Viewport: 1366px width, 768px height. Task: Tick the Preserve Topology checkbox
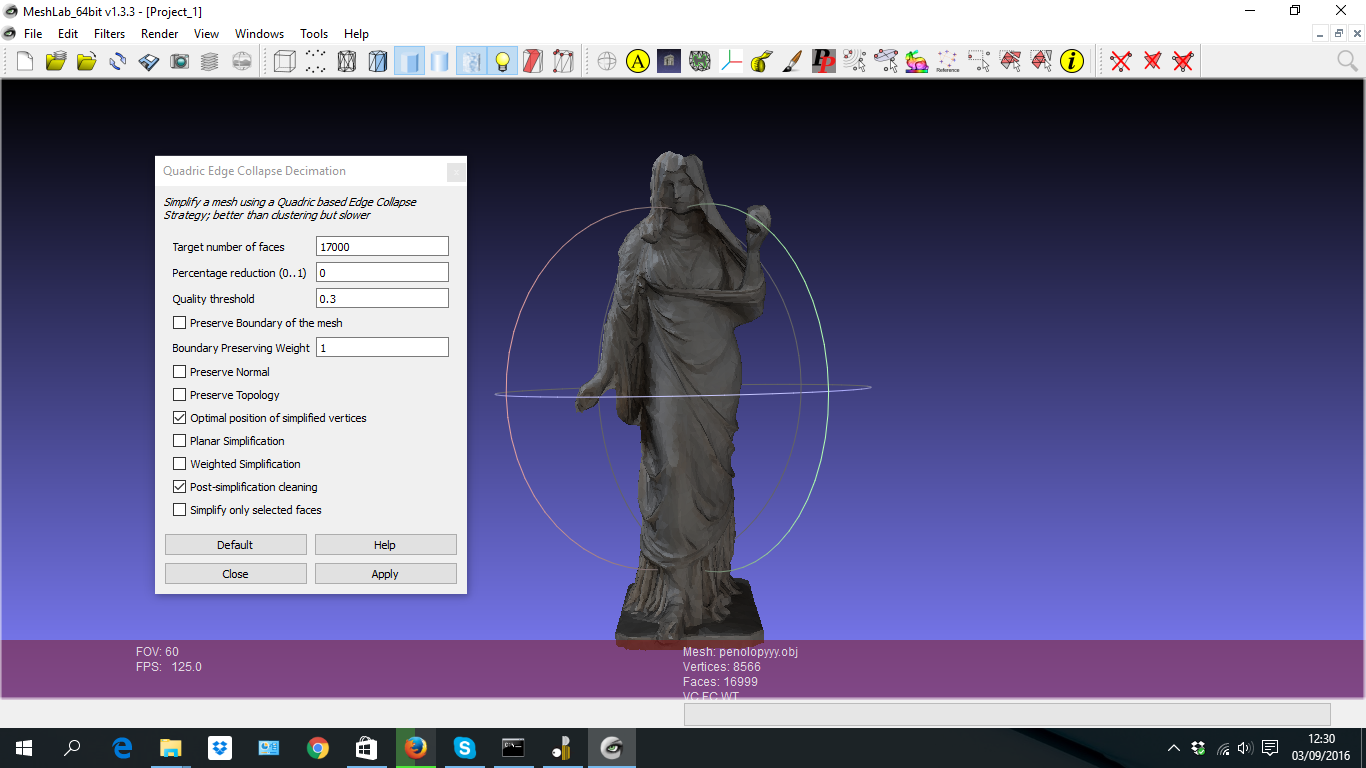pos(180,395)
